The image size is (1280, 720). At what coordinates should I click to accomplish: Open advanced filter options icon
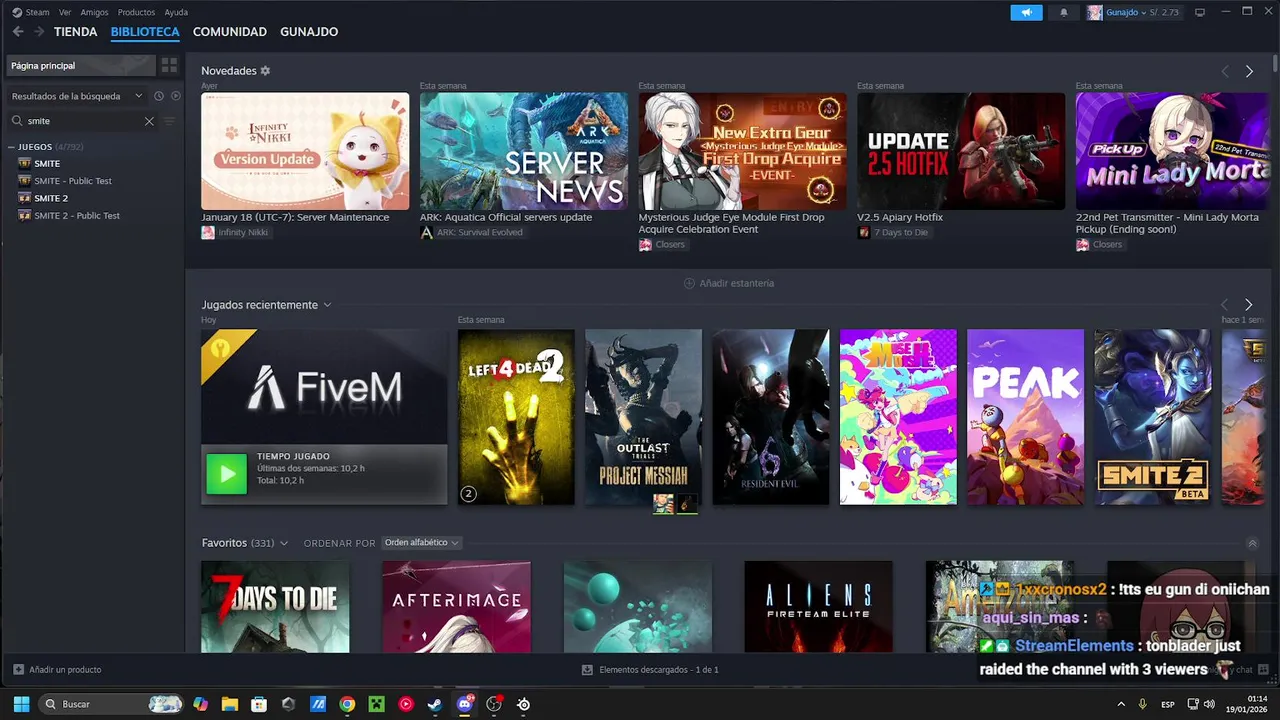(x=169, y=121)
